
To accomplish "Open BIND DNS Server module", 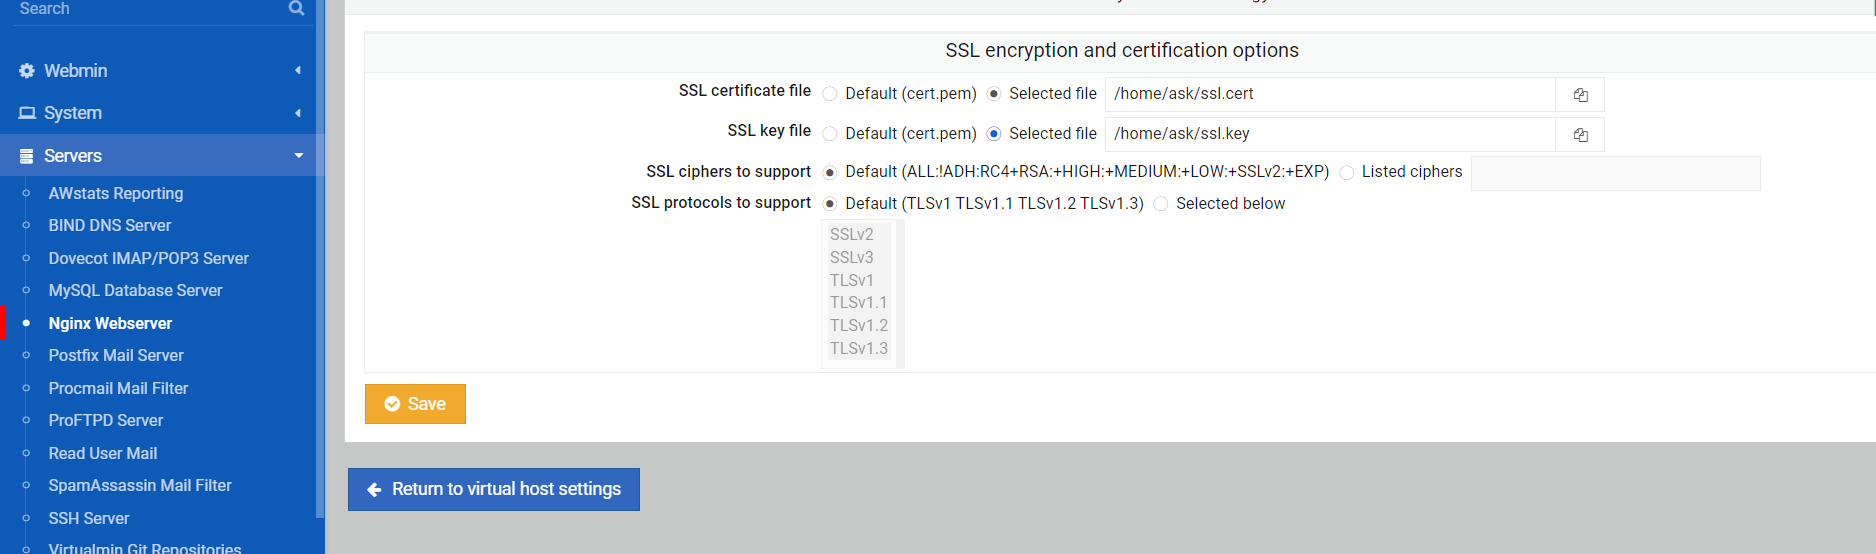I will pyautogui.click(x=110, y=226).
